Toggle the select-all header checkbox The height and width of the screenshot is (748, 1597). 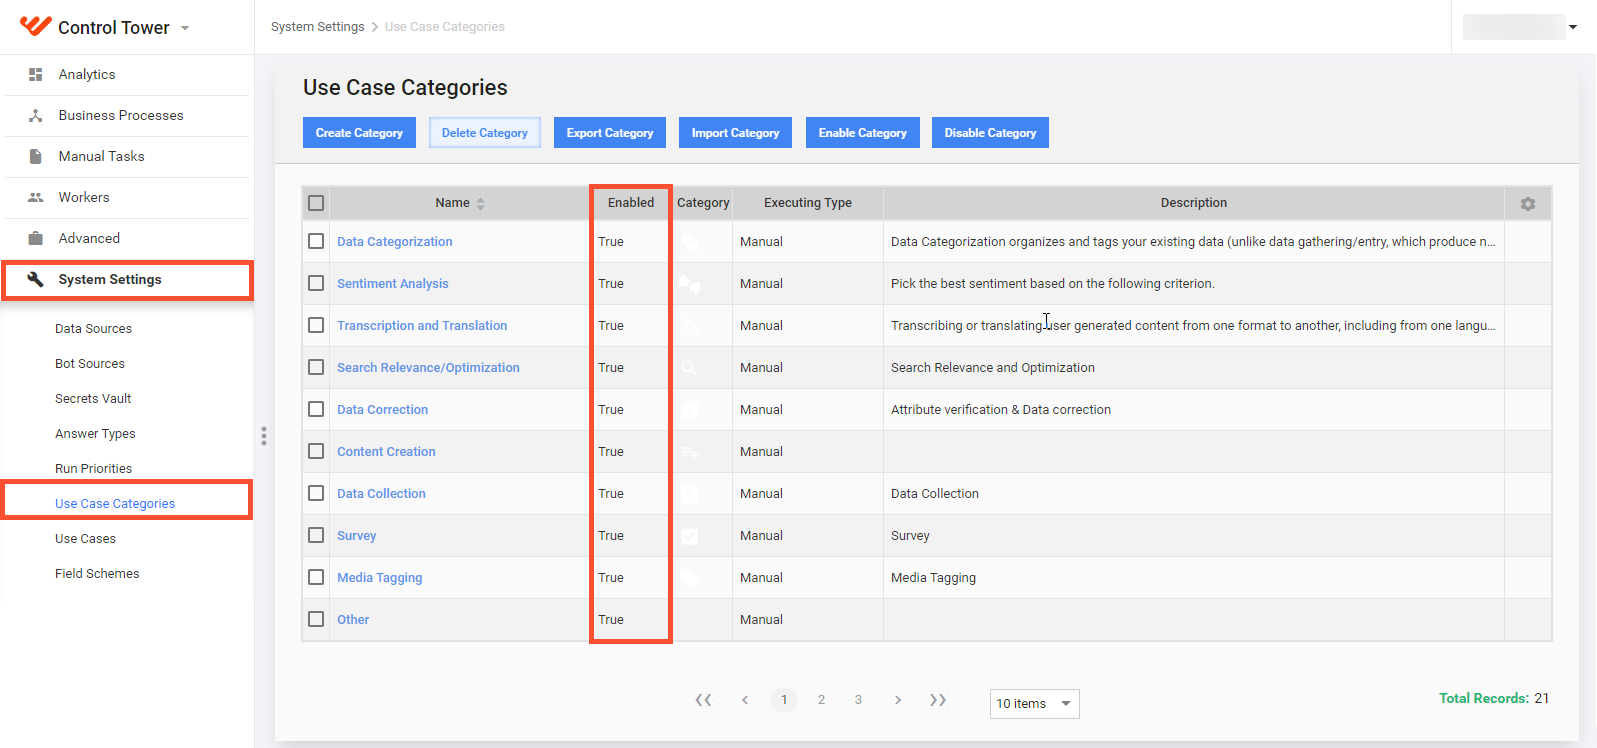tap(316, 203)
